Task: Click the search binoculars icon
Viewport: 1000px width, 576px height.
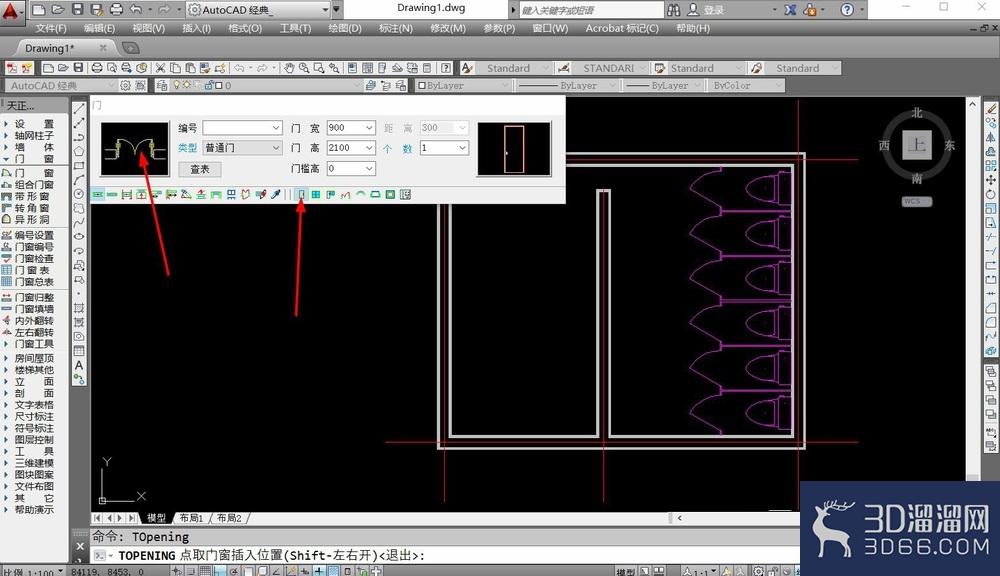Action: click(674, 10)
